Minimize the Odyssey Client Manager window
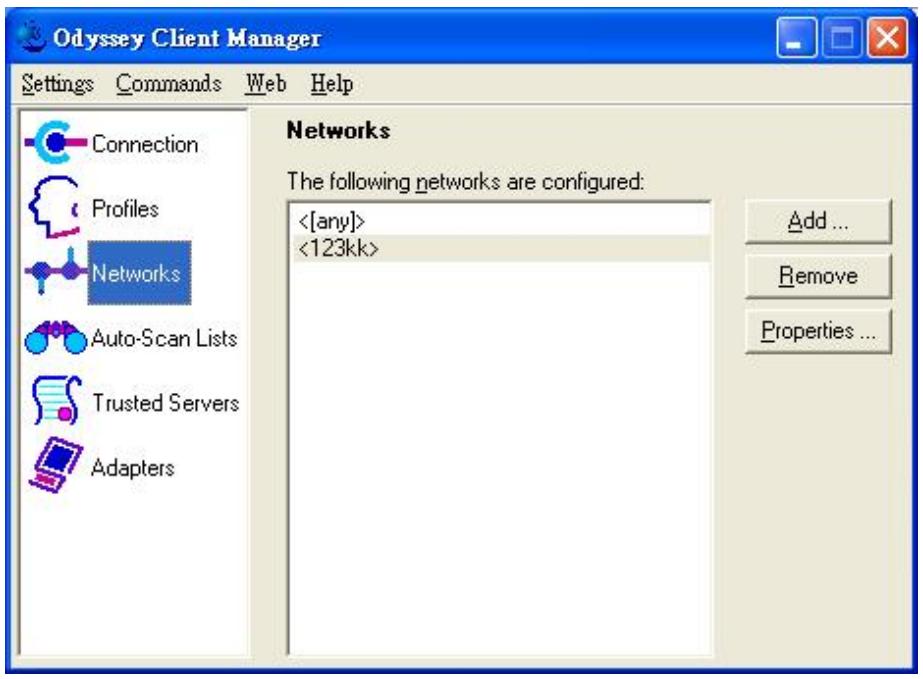 coord(796,37)
